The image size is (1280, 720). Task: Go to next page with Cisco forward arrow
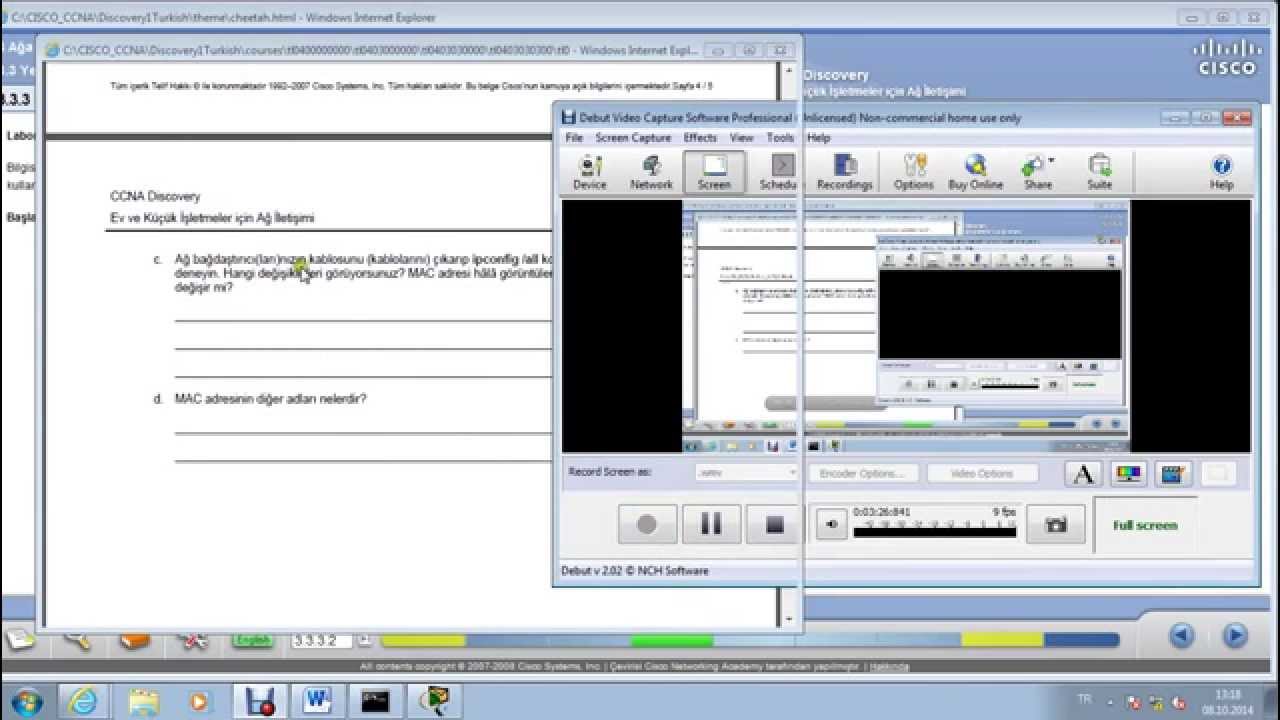click(1236, 636)
